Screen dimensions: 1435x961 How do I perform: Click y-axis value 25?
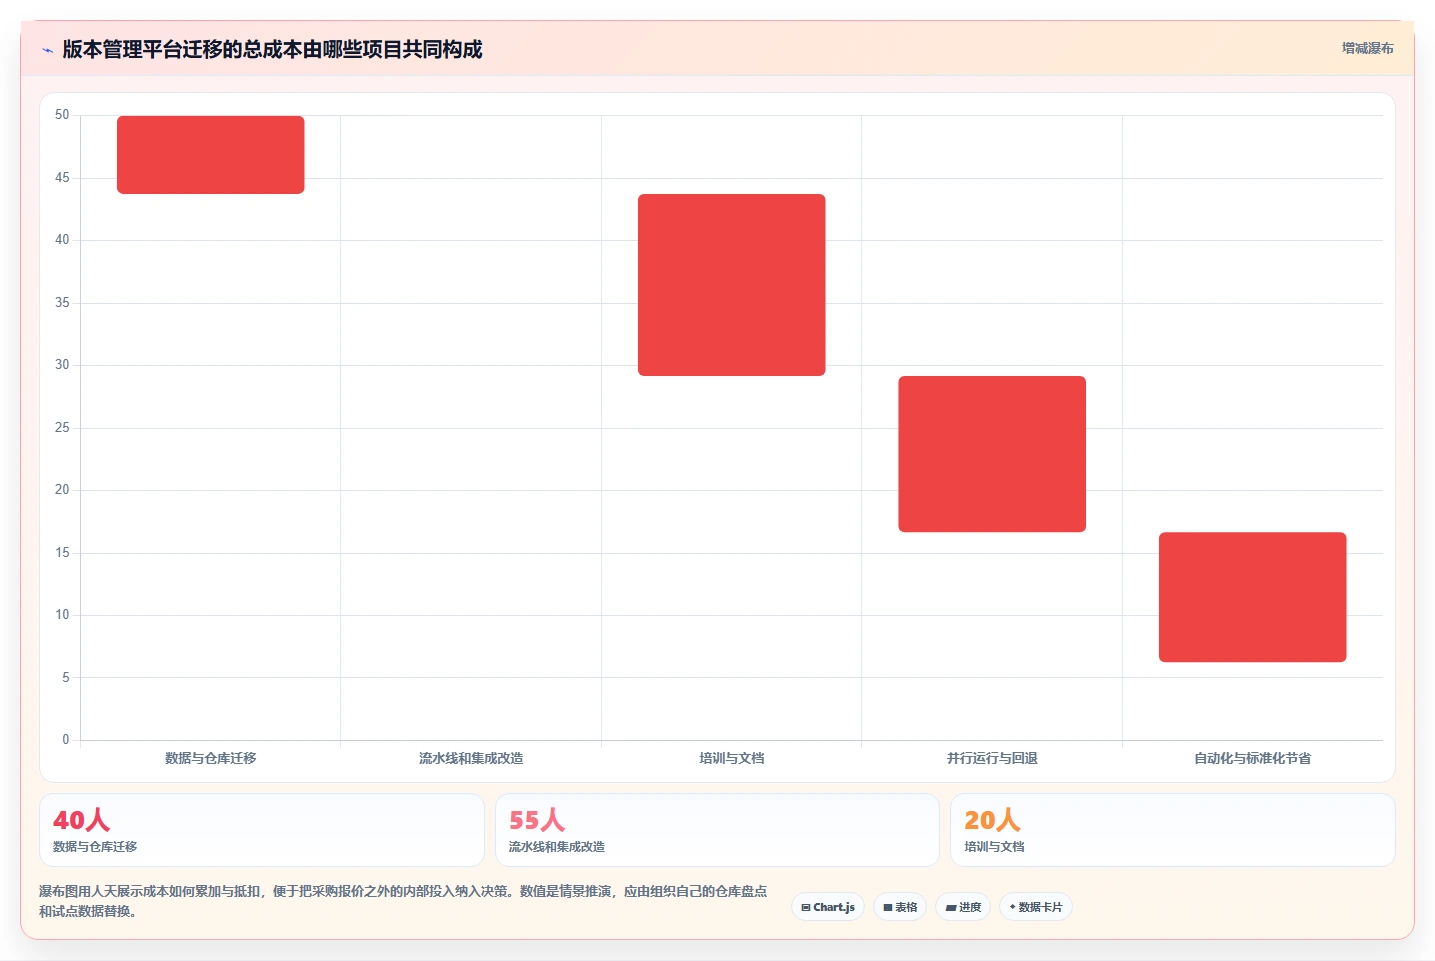coord(62,428)
